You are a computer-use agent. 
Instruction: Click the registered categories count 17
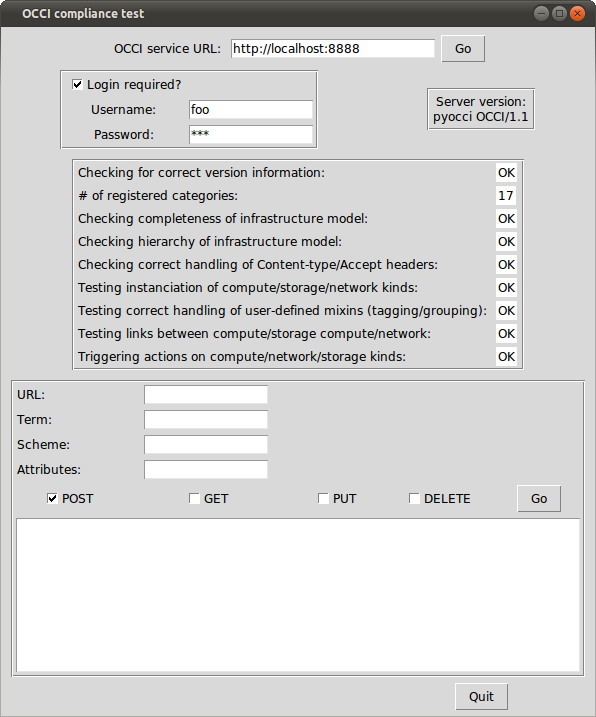(506, 196)
